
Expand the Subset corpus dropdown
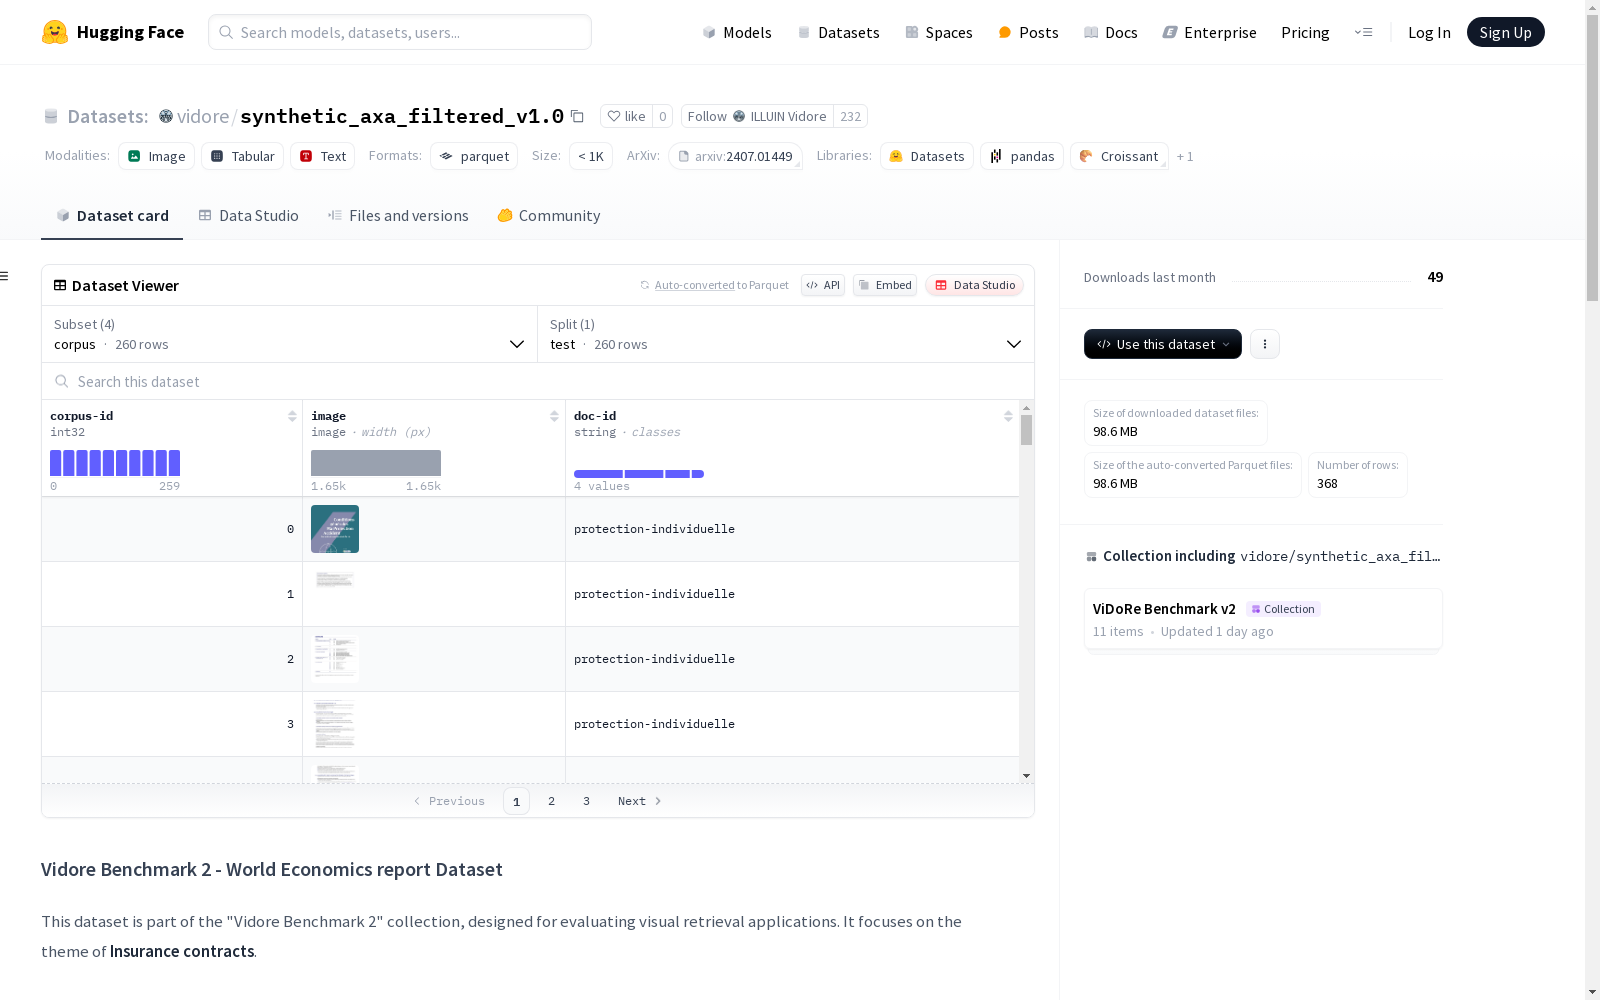290,334
